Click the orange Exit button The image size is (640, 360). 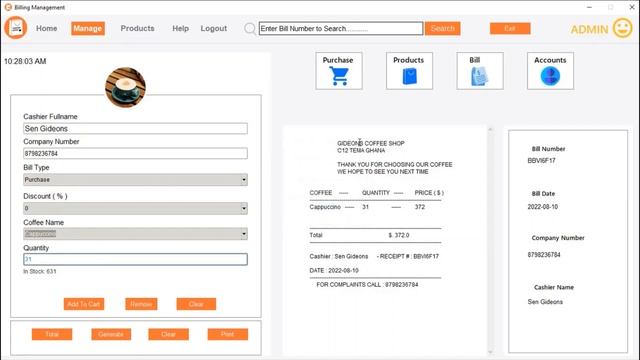click(510, 28)
